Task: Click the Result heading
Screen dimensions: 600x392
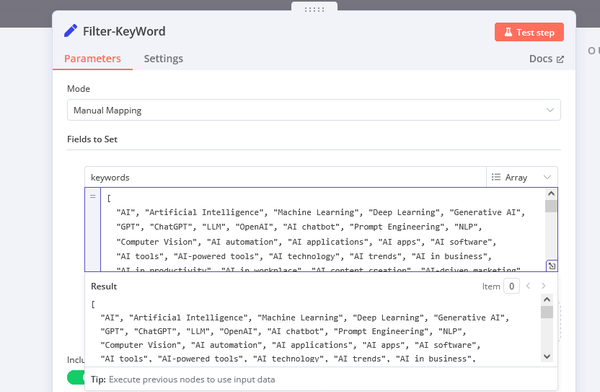Action: pyautogui.click(x=104, y=286)
